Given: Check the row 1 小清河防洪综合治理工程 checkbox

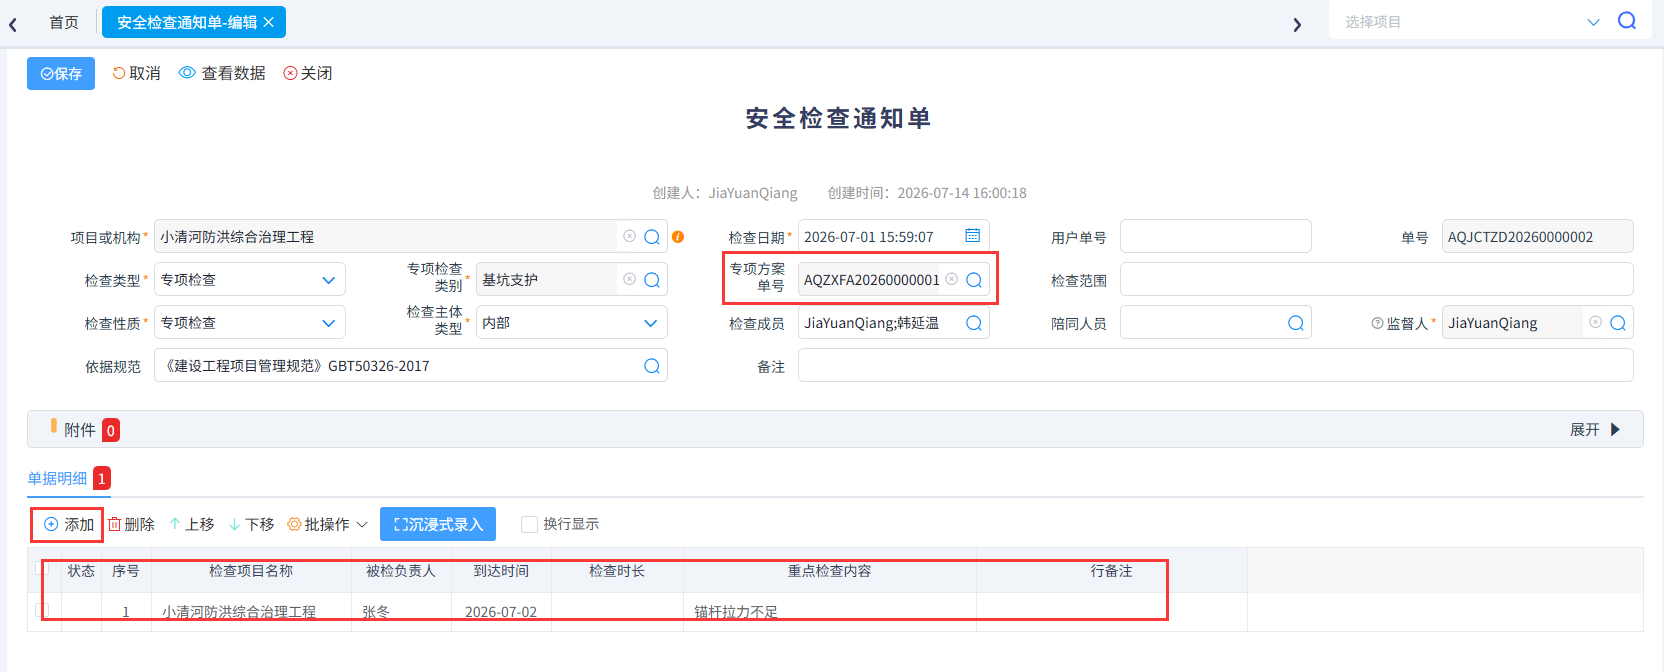Looking at the screenshot, I should click(42, 609).
